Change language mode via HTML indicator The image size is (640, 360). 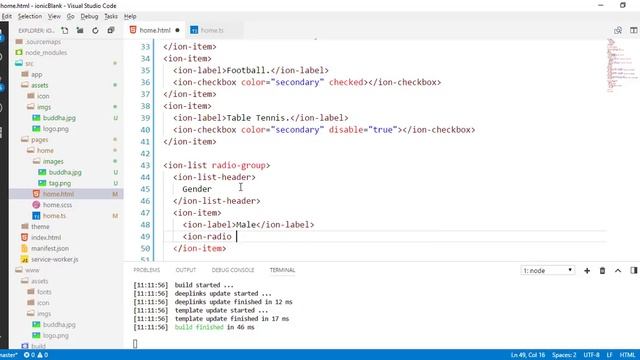(x=627, y=355)
